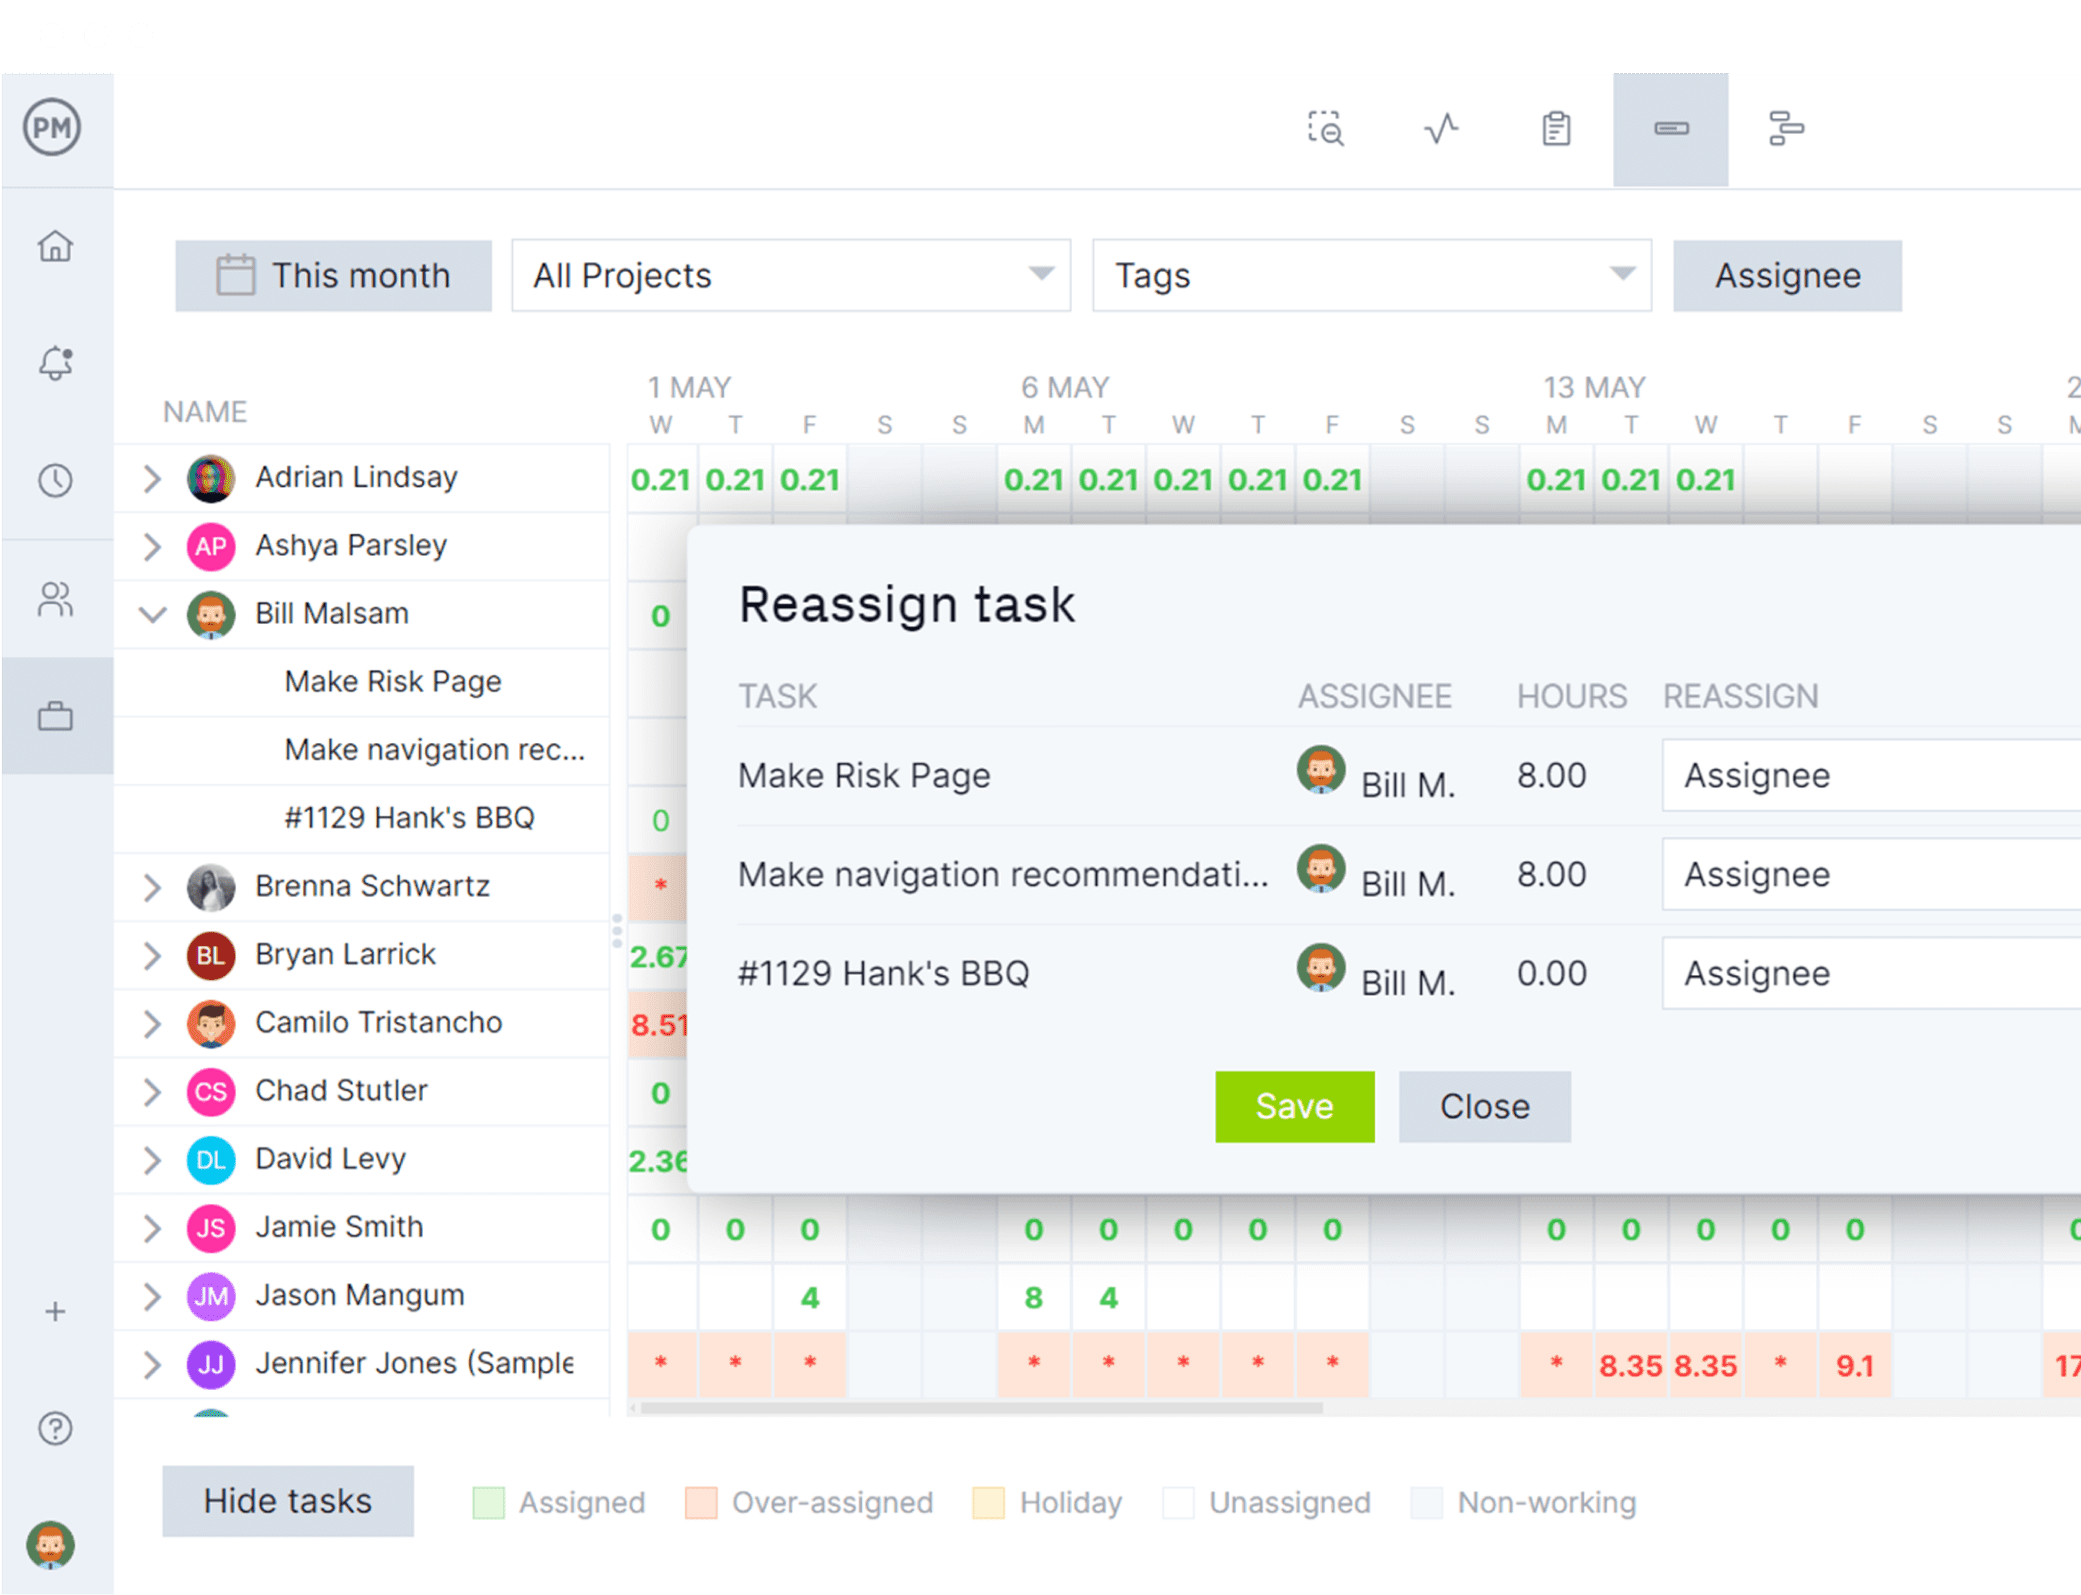
Task: Click the Assignee grouping button
Action: click(1786, 275)
